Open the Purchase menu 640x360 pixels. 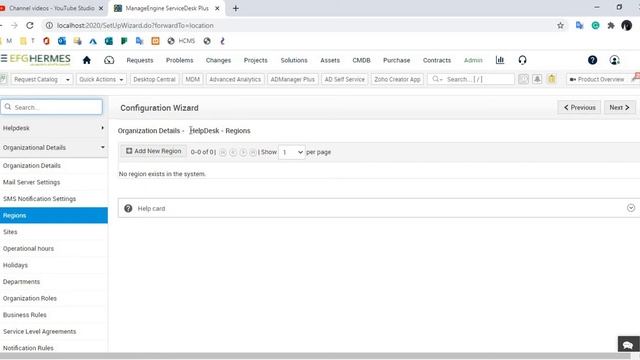[396, 60]
